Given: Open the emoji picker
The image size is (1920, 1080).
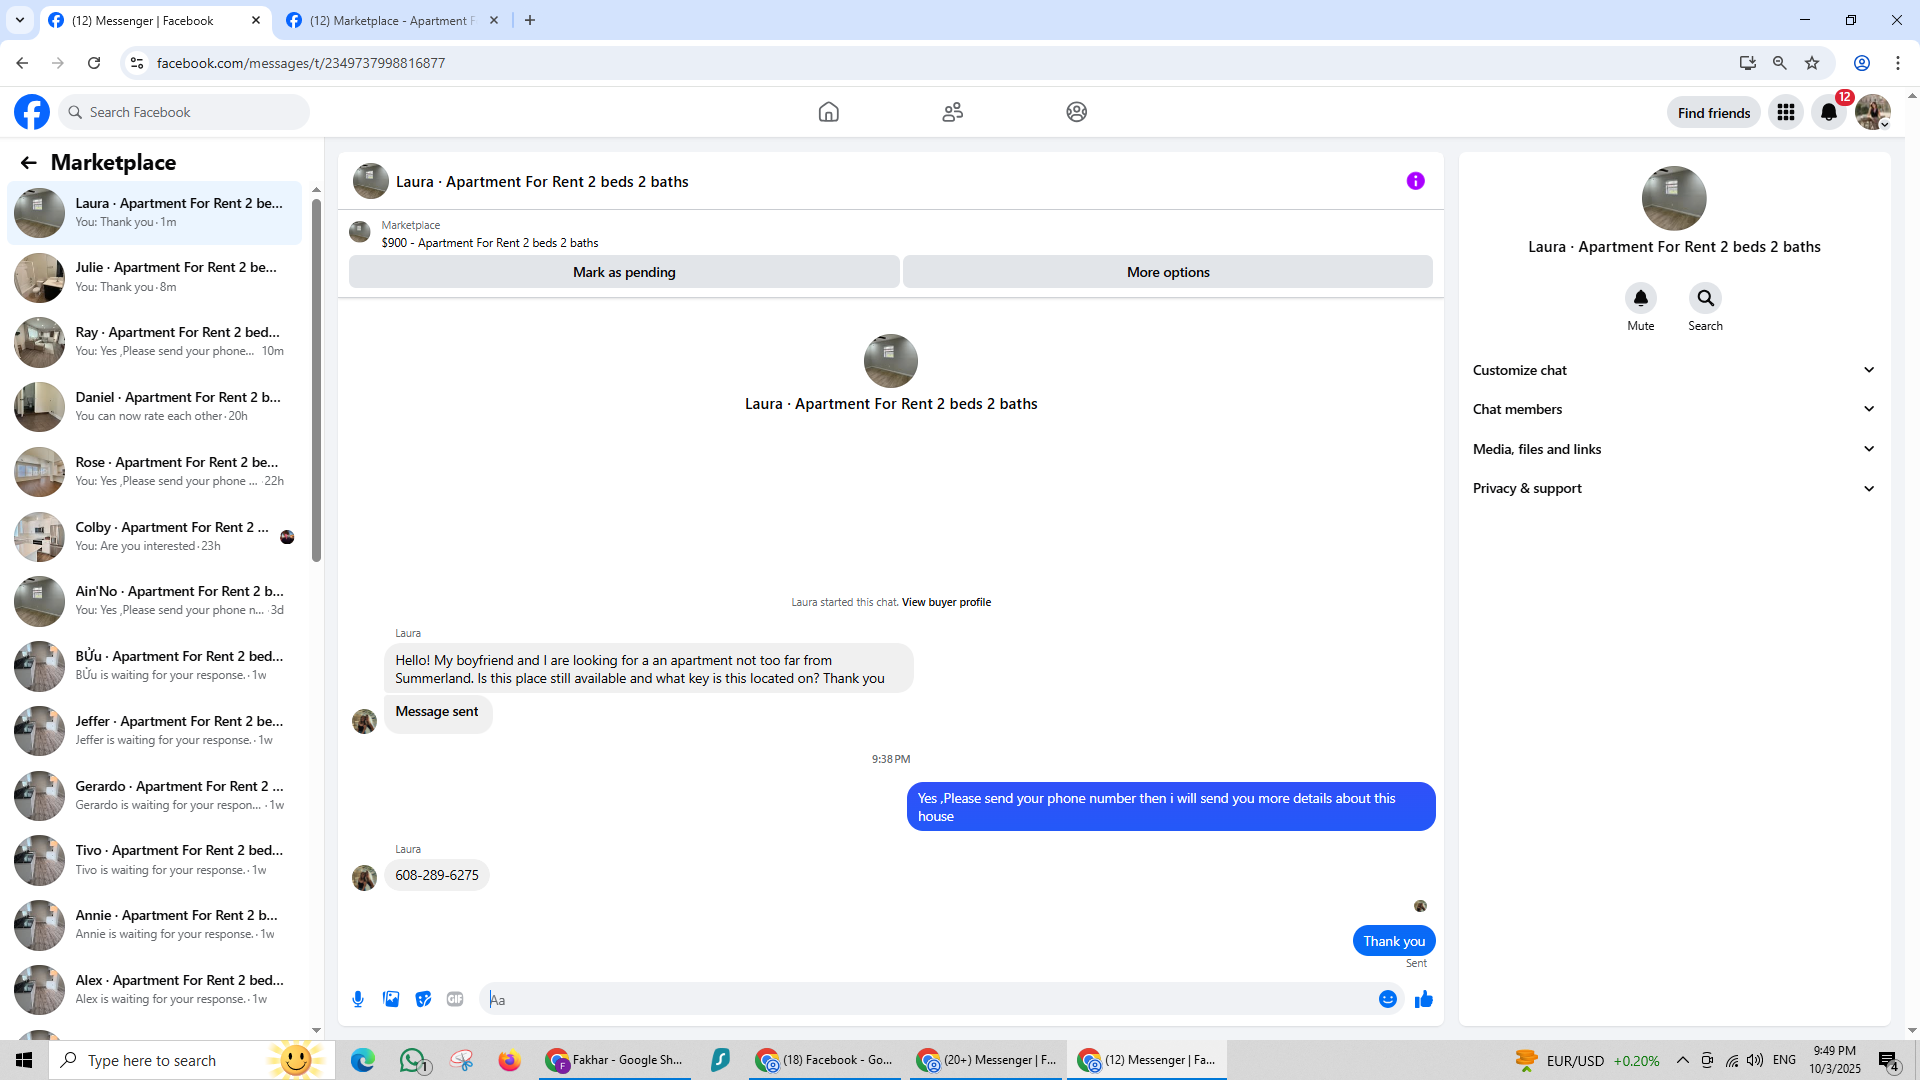Looking at the screenshot, I should tap(1387, 999).
